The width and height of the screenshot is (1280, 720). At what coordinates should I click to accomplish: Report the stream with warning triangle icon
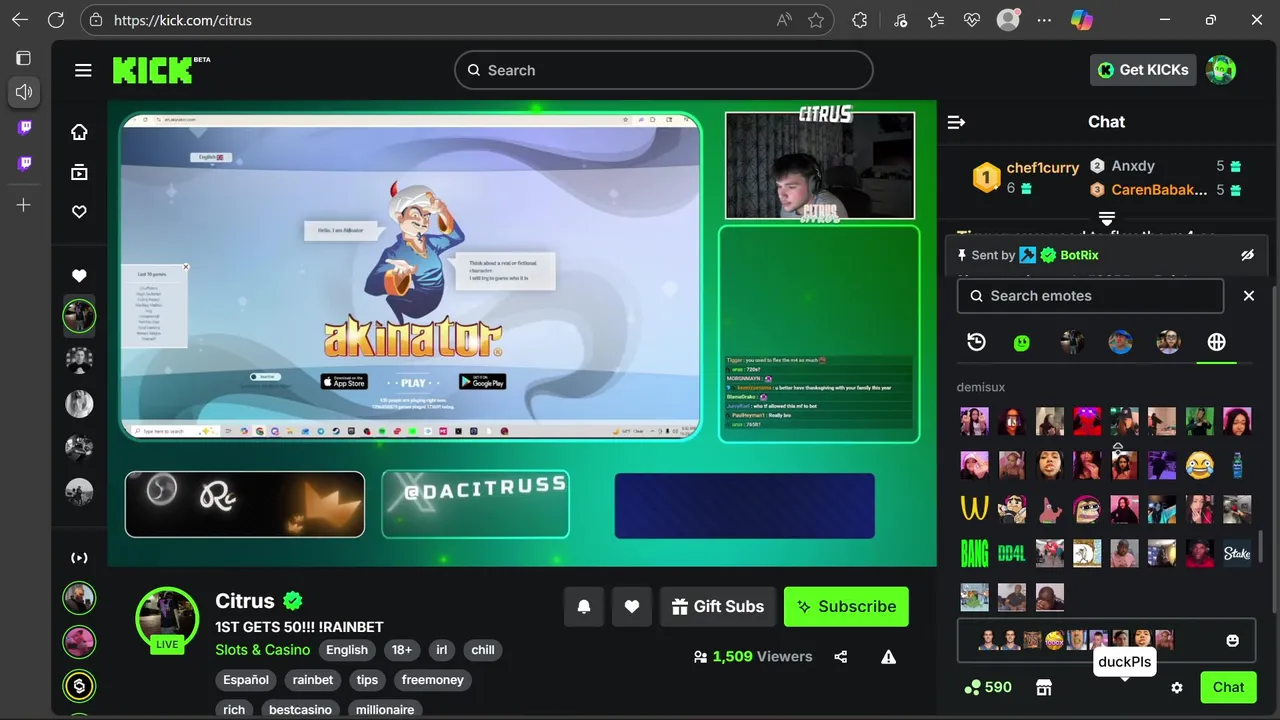[x=888, y=657]
